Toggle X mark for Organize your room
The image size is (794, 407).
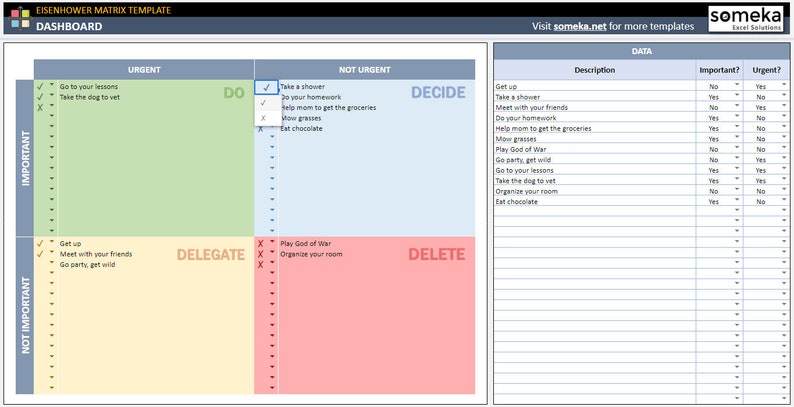260,254
